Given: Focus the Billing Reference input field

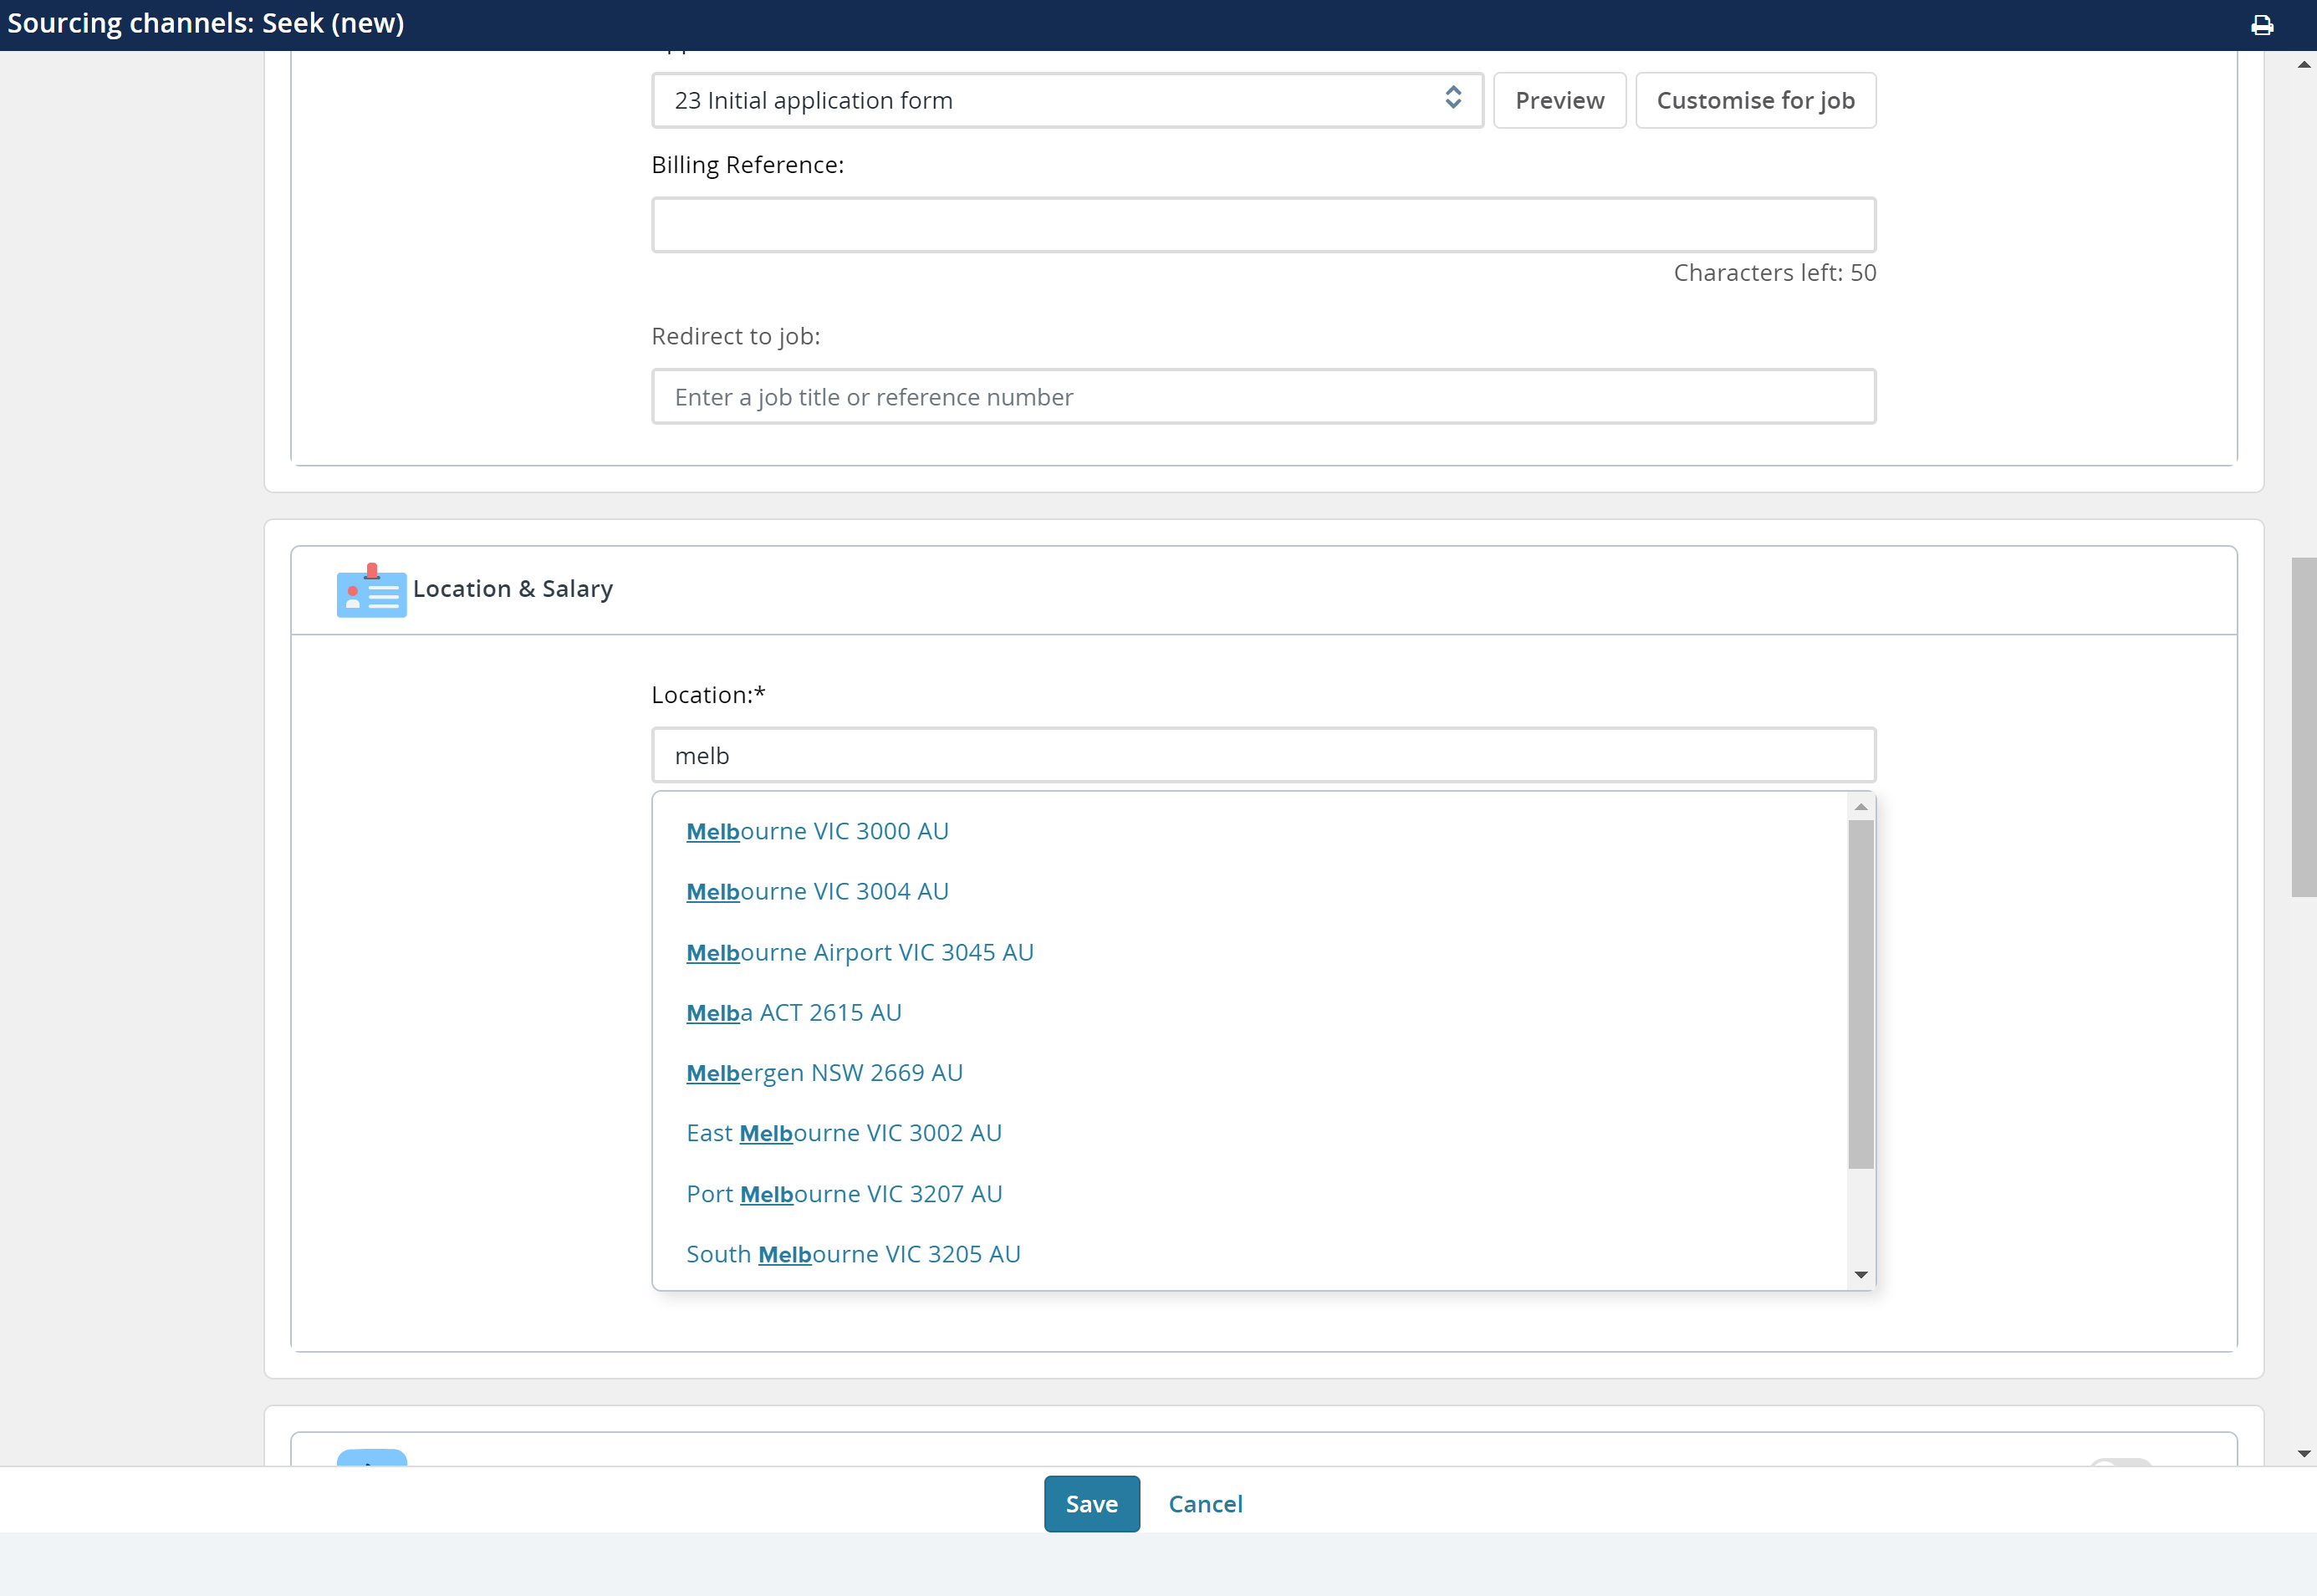Looking at the screenshot, I should pyautogui.click(x=1263, y=224).
